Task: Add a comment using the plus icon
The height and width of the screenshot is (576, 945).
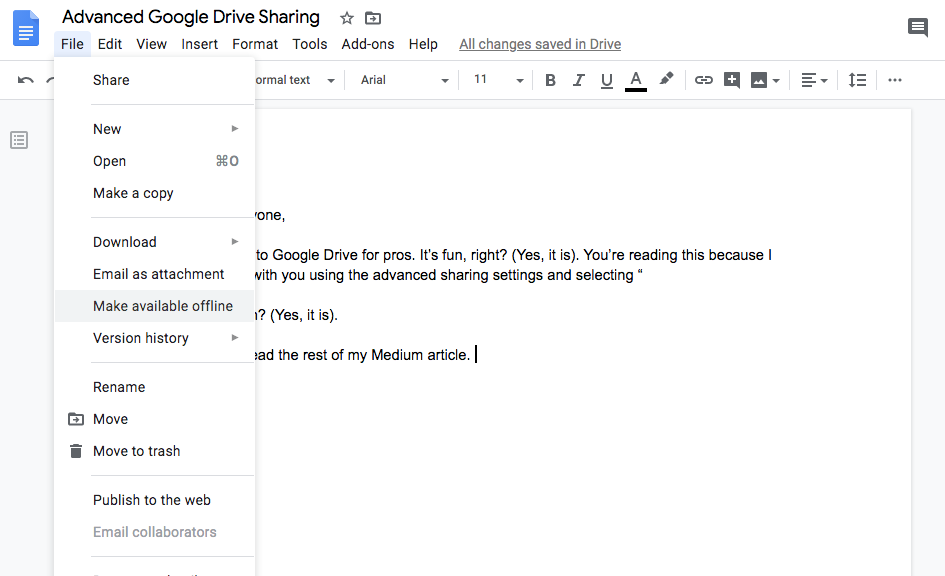Action: point(732,80)
